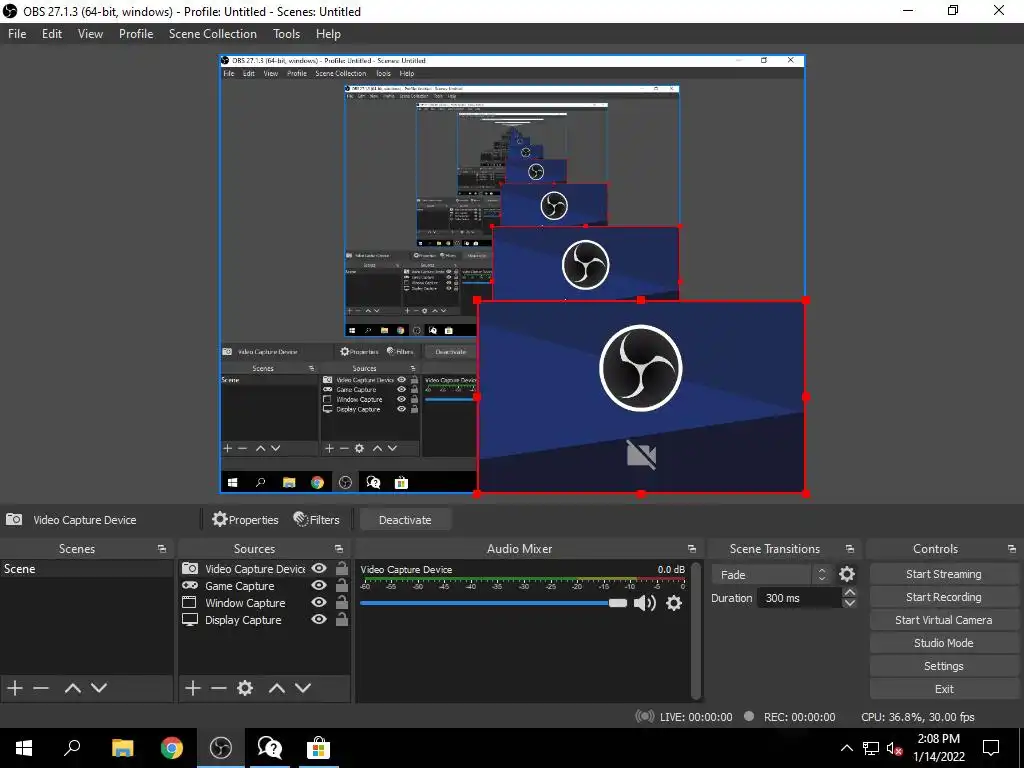Pop out the Scenes dock

point(162,549)
